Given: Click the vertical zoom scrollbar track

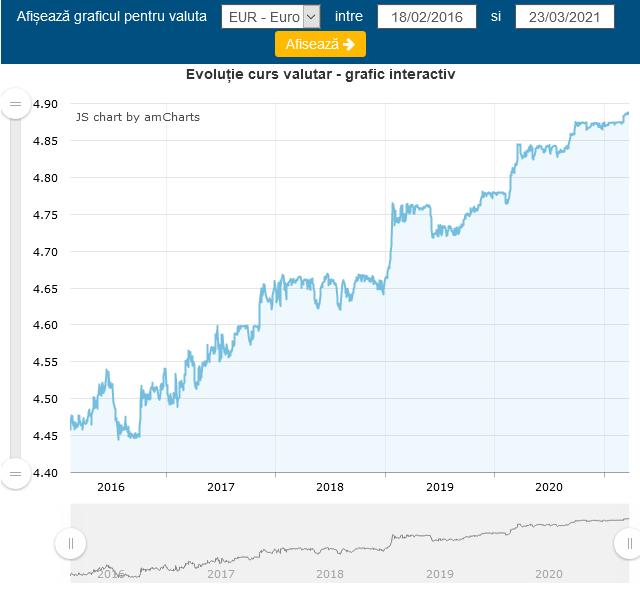Looking at the screenshot, I should [16, 289].
